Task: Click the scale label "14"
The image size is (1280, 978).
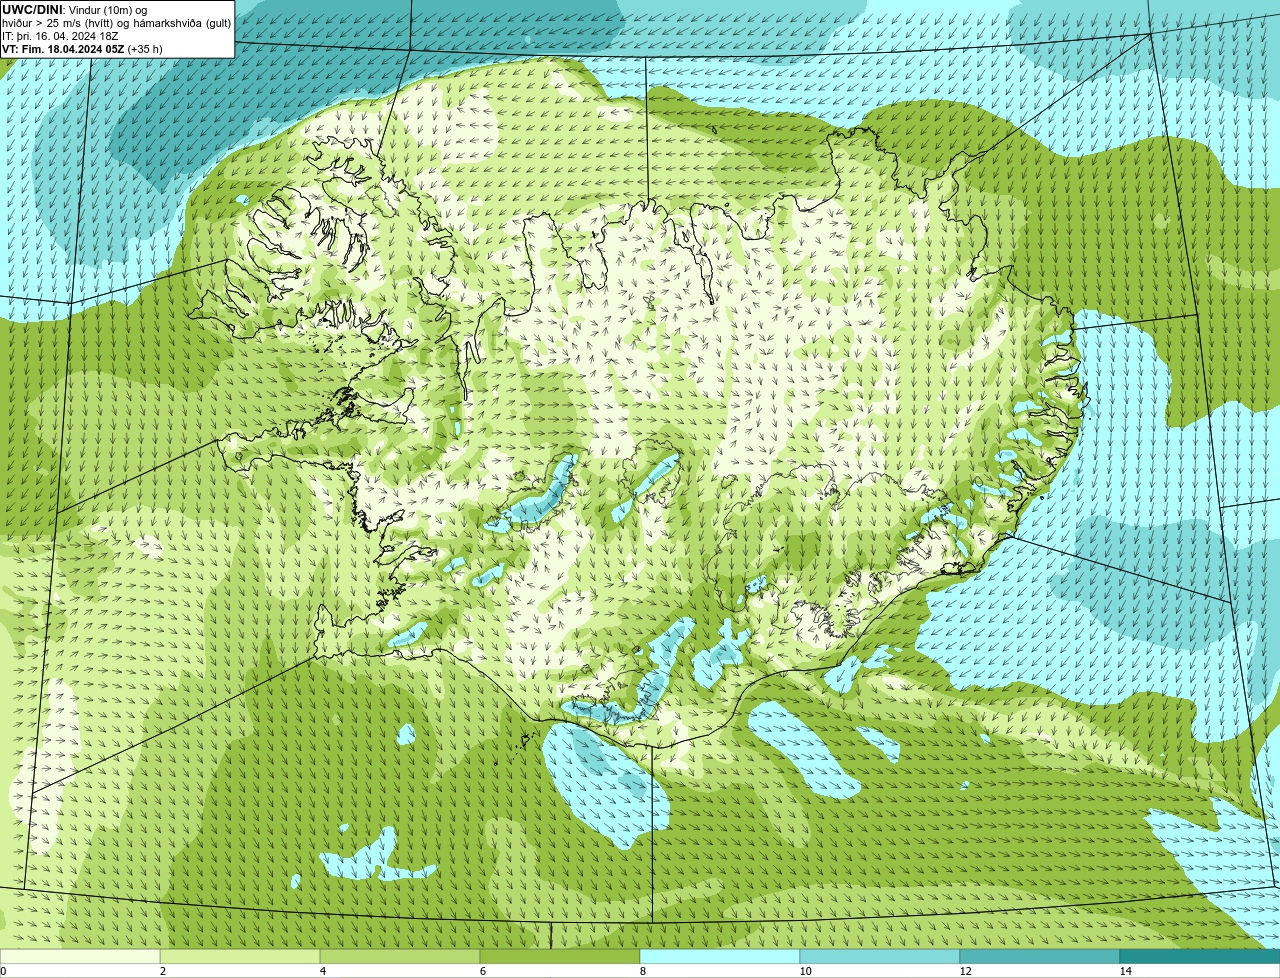Action: point(1125,971)
